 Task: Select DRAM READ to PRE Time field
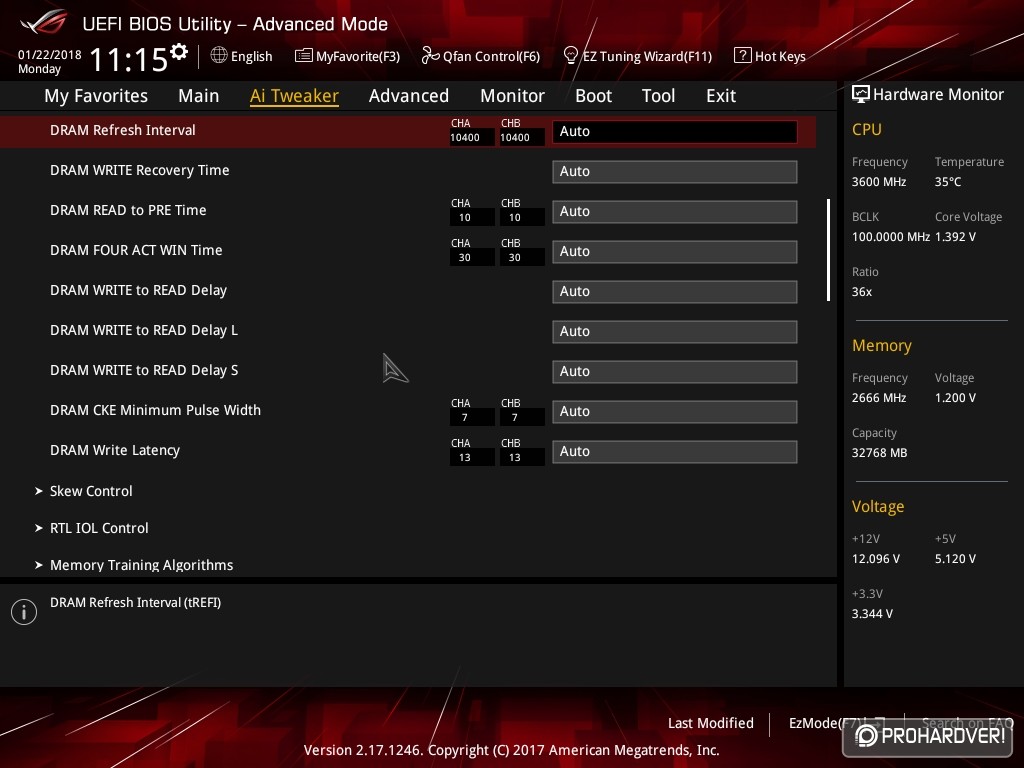tap(675, 212)
